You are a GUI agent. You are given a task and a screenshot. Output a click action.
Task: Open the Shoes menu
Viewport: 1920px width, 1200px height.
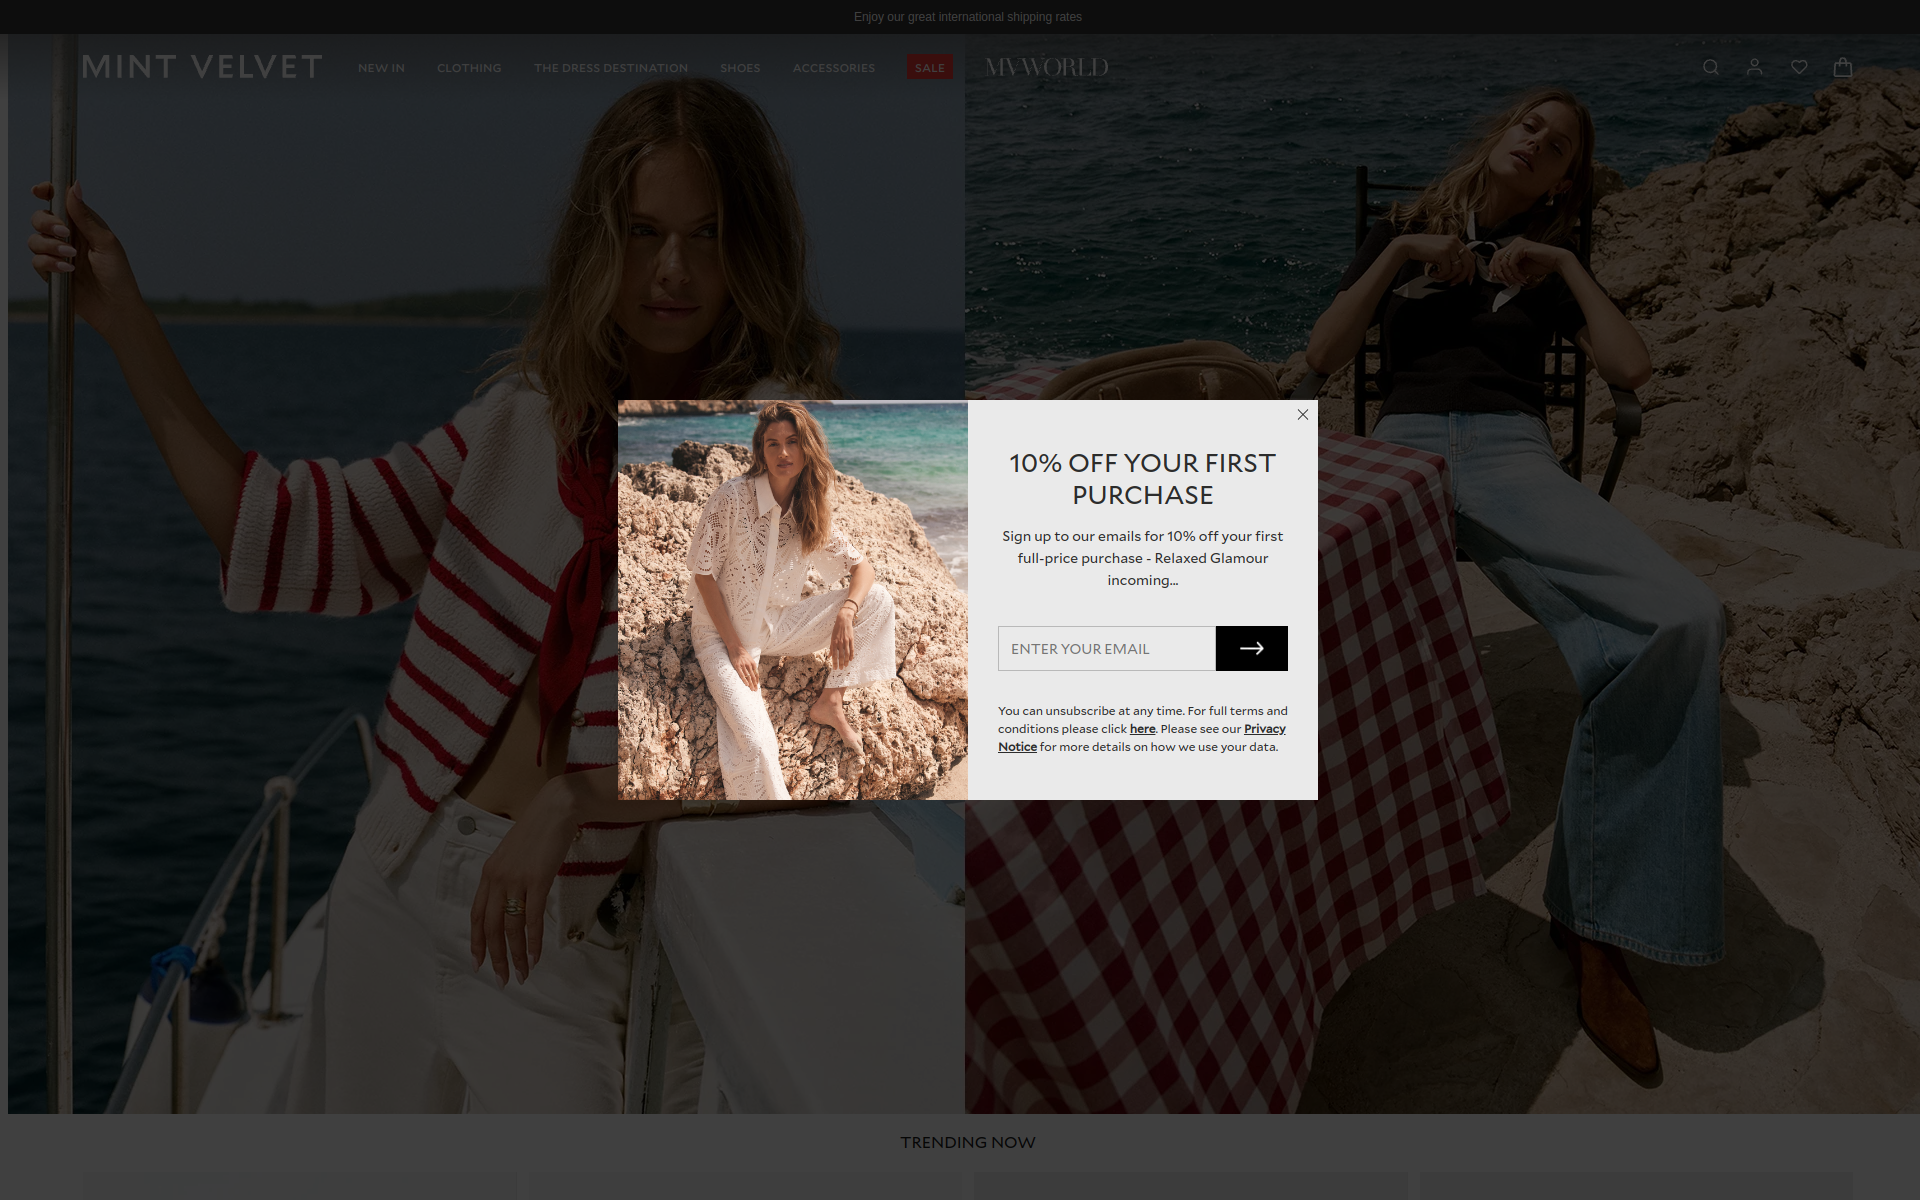point(740,68)
